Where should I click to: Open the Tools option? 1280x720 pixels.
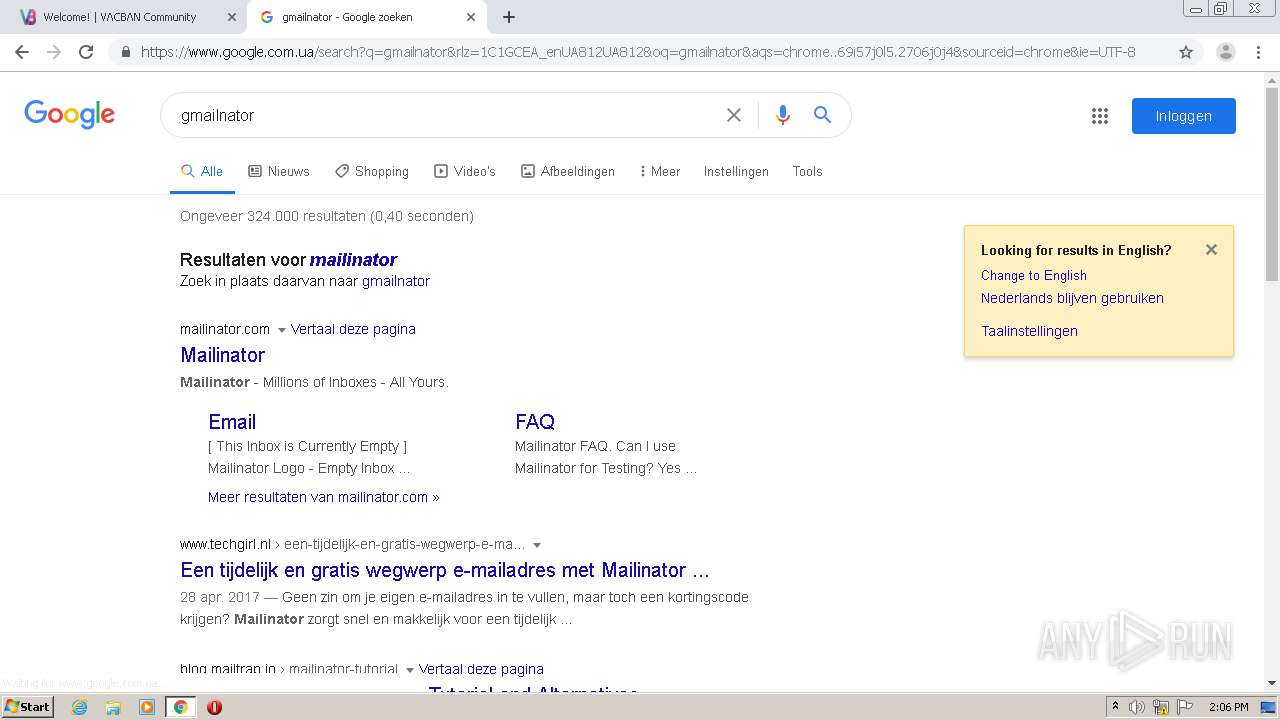(x=807, y=171)
